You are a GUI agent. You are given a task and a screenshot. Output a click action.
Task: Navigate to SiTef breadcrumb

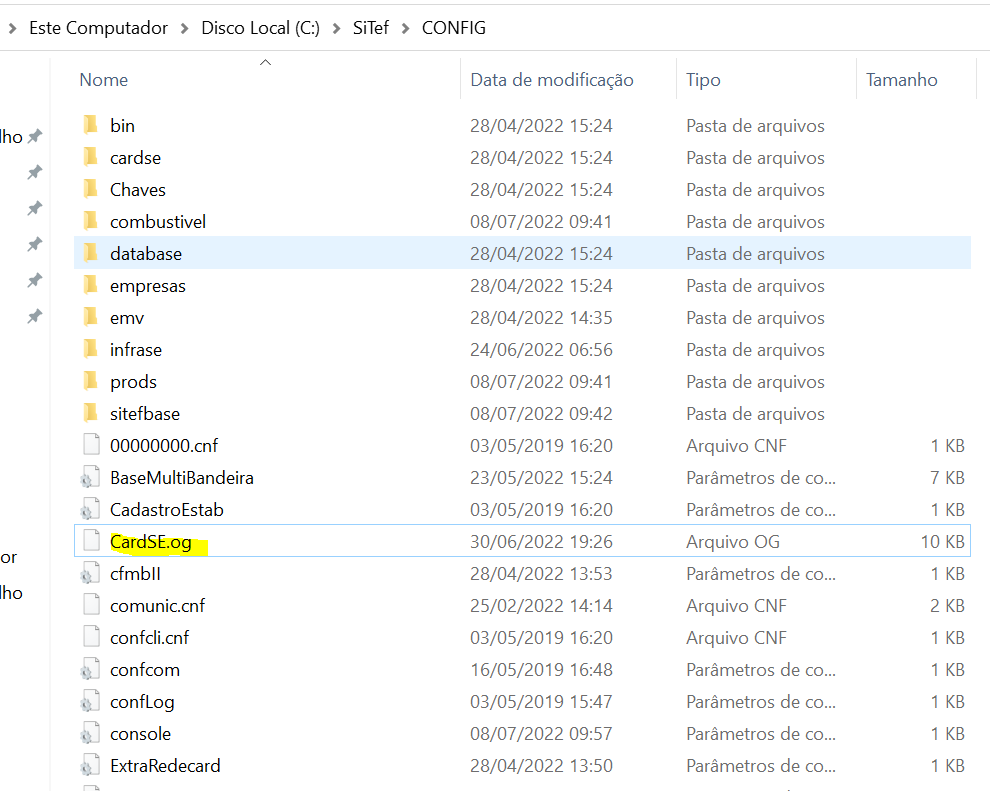pyautogui.click(x=371, y=28)
